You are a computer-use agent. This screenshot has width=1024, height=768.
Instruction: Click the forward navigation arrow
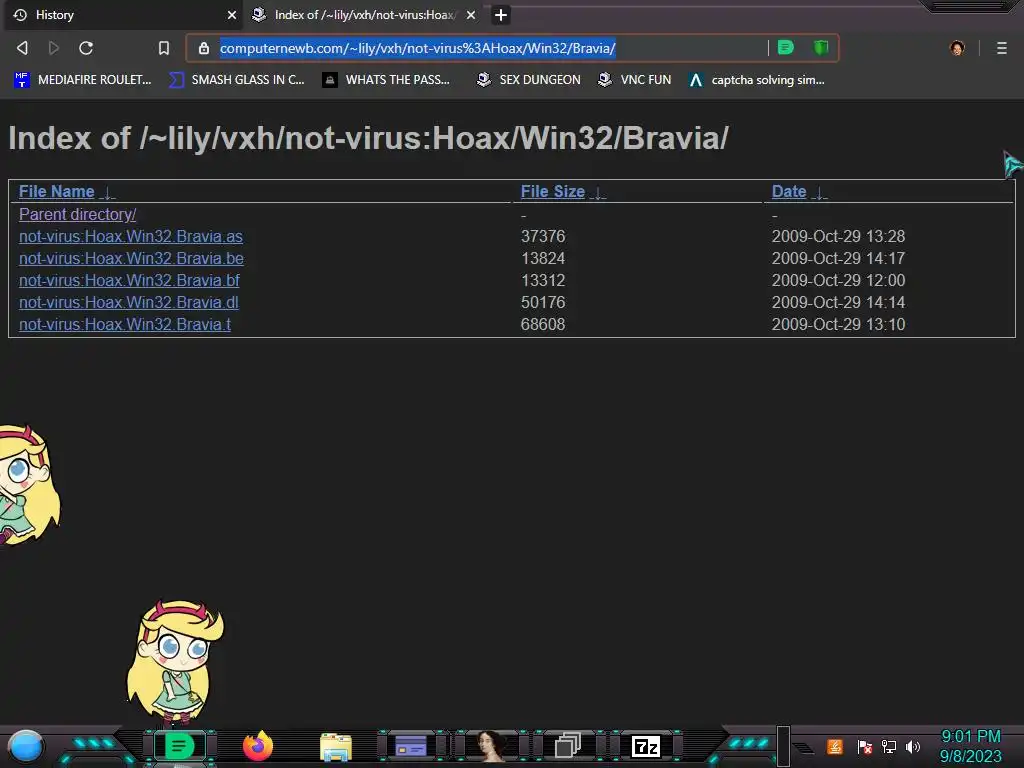54,48
